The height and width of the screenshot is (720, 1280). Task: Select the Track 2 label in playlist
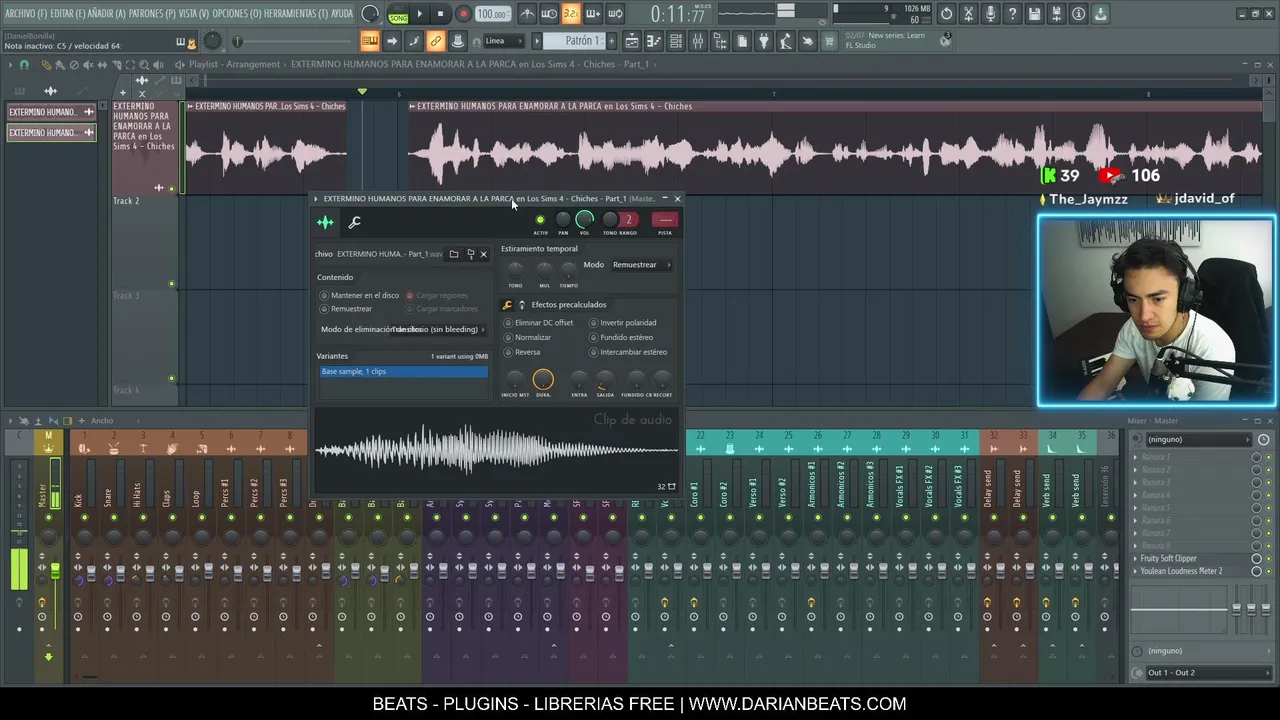tap(126, 201)
